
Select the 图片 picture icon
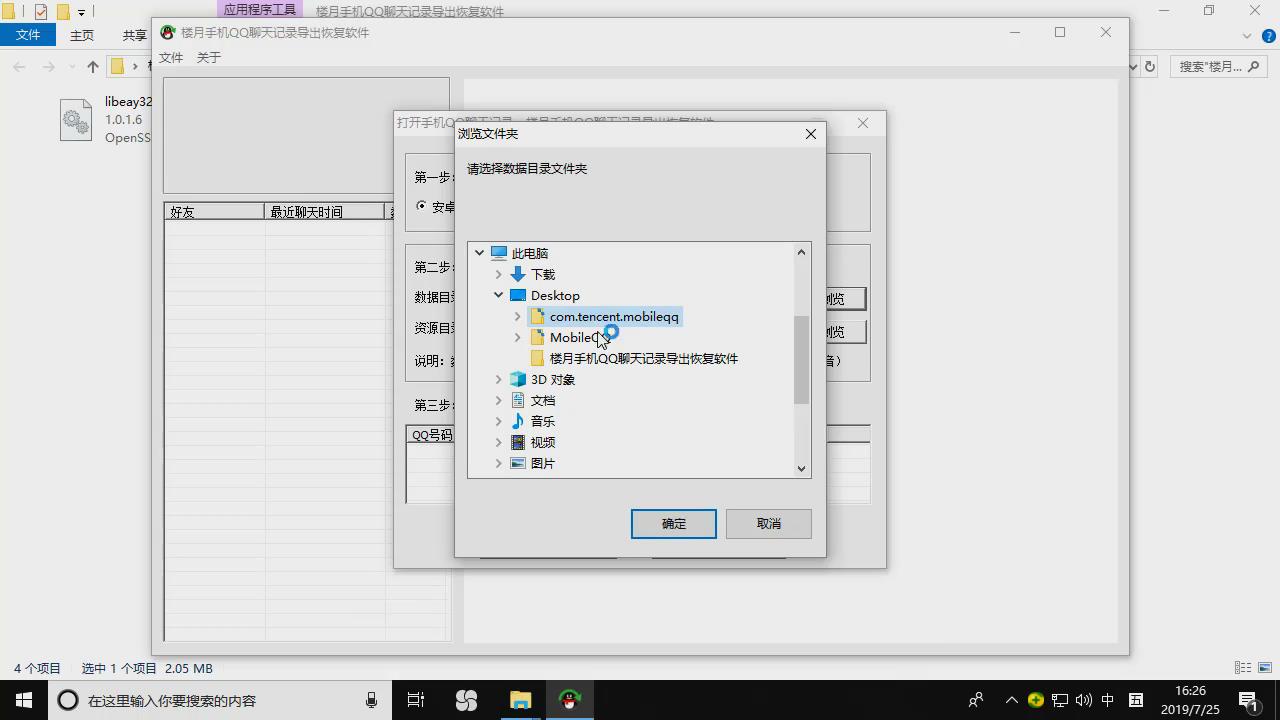point(518,463)
